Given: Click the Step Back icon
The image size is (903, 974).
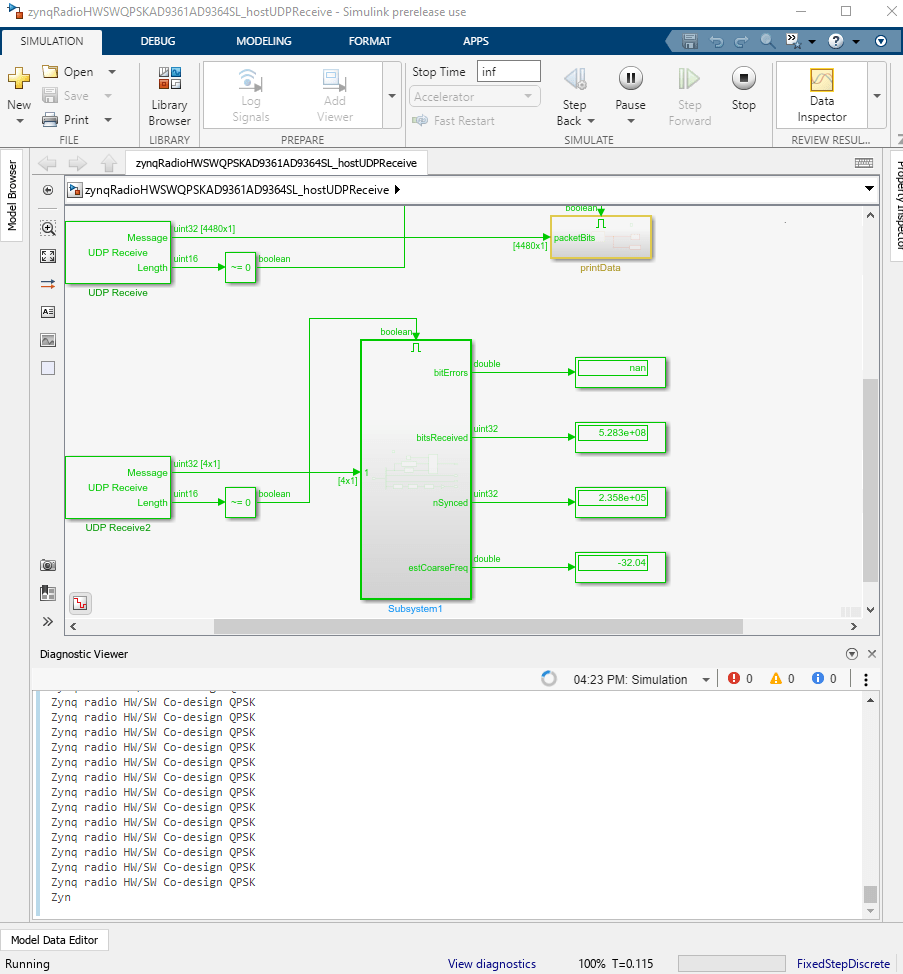Looking at the screenshot, I should 574,80.
